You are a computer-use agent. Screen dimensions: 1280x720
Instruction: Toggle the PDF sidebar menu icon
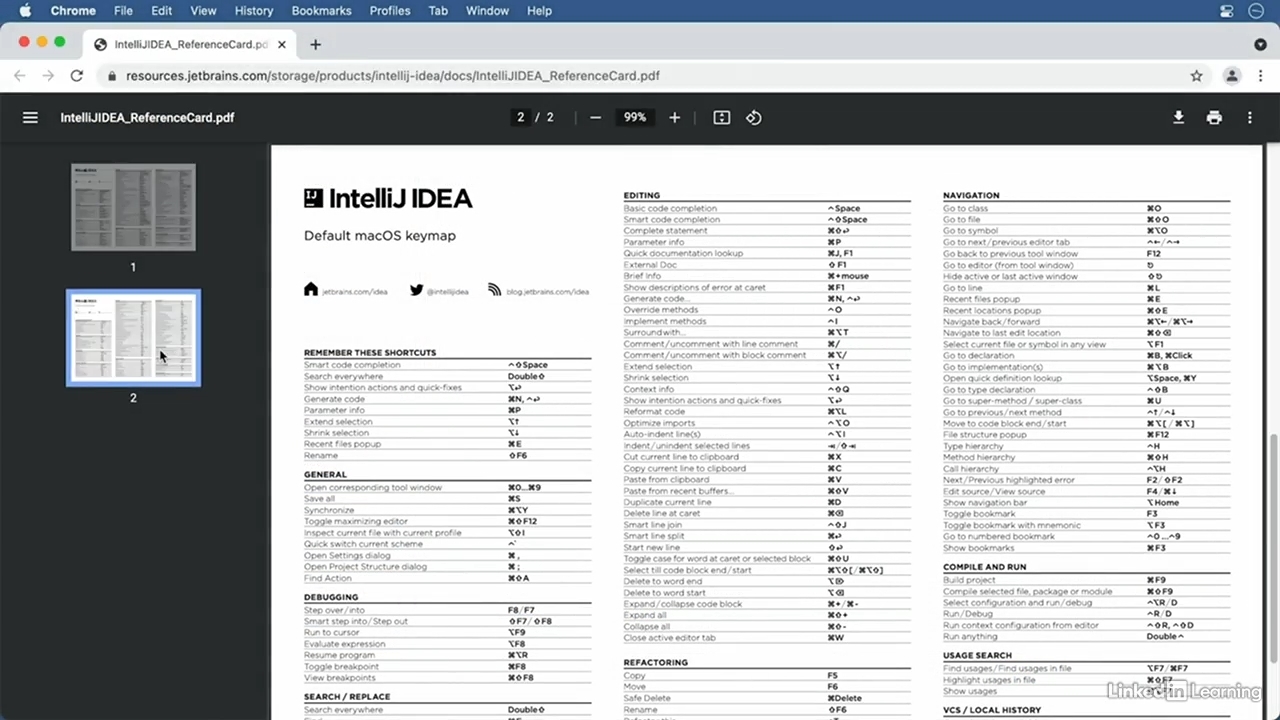(x=30, y=117)
